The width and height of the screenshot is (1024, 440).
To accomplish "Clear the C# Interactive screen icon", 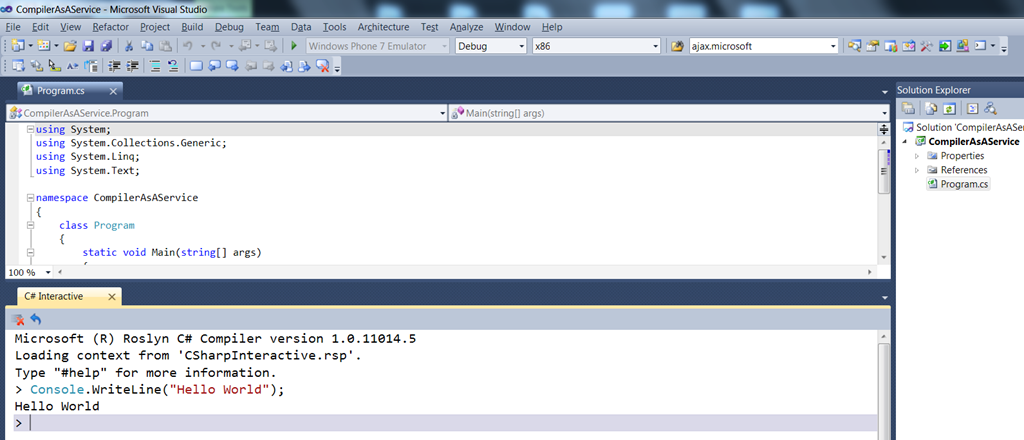I will (x=19, y=319).
